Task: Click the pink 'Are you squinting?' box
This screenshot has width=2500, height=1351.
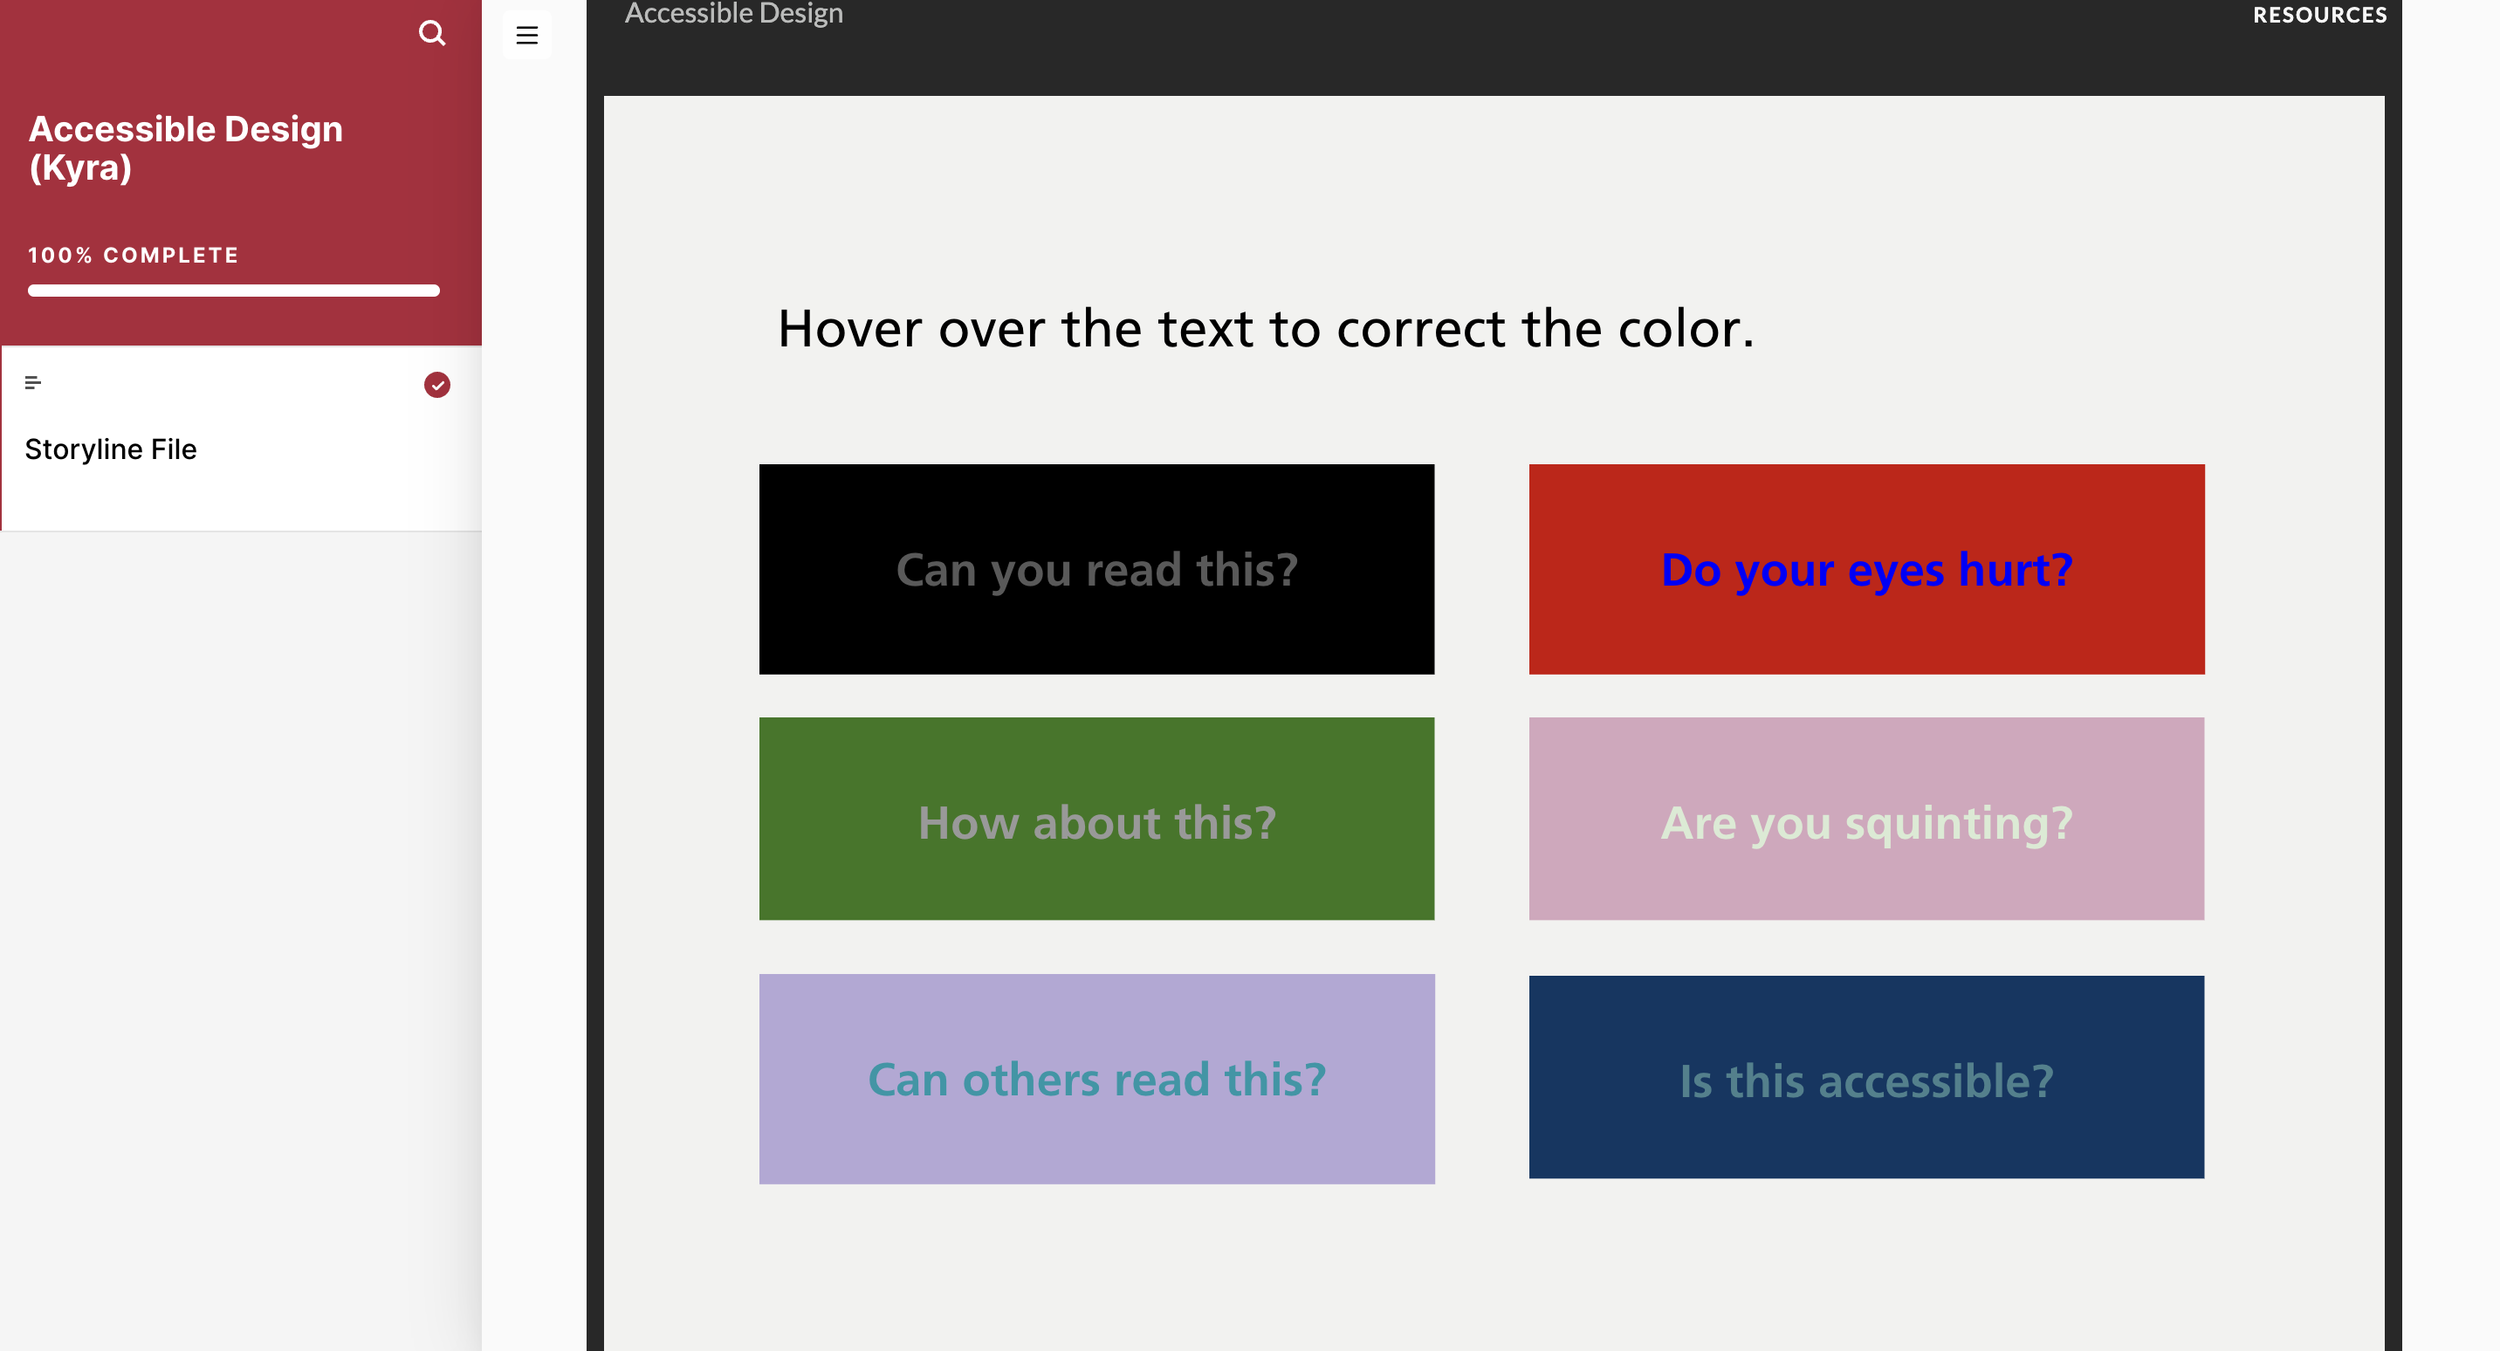Action: coord(1867,819)
